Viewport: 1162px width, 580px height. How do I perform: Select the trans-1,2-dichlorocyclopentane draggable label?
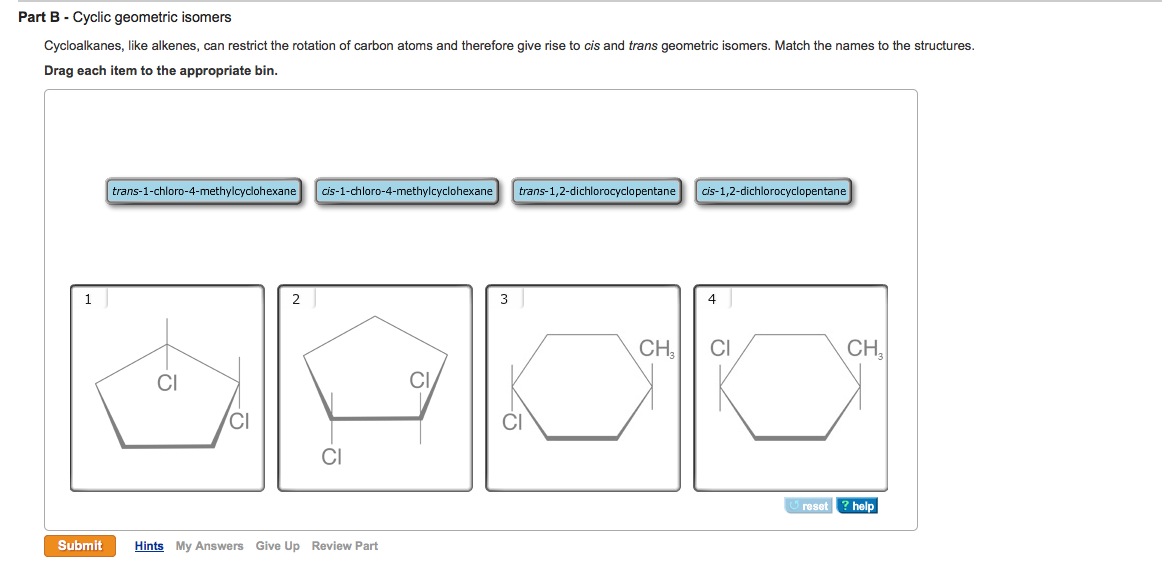point(596,191)
